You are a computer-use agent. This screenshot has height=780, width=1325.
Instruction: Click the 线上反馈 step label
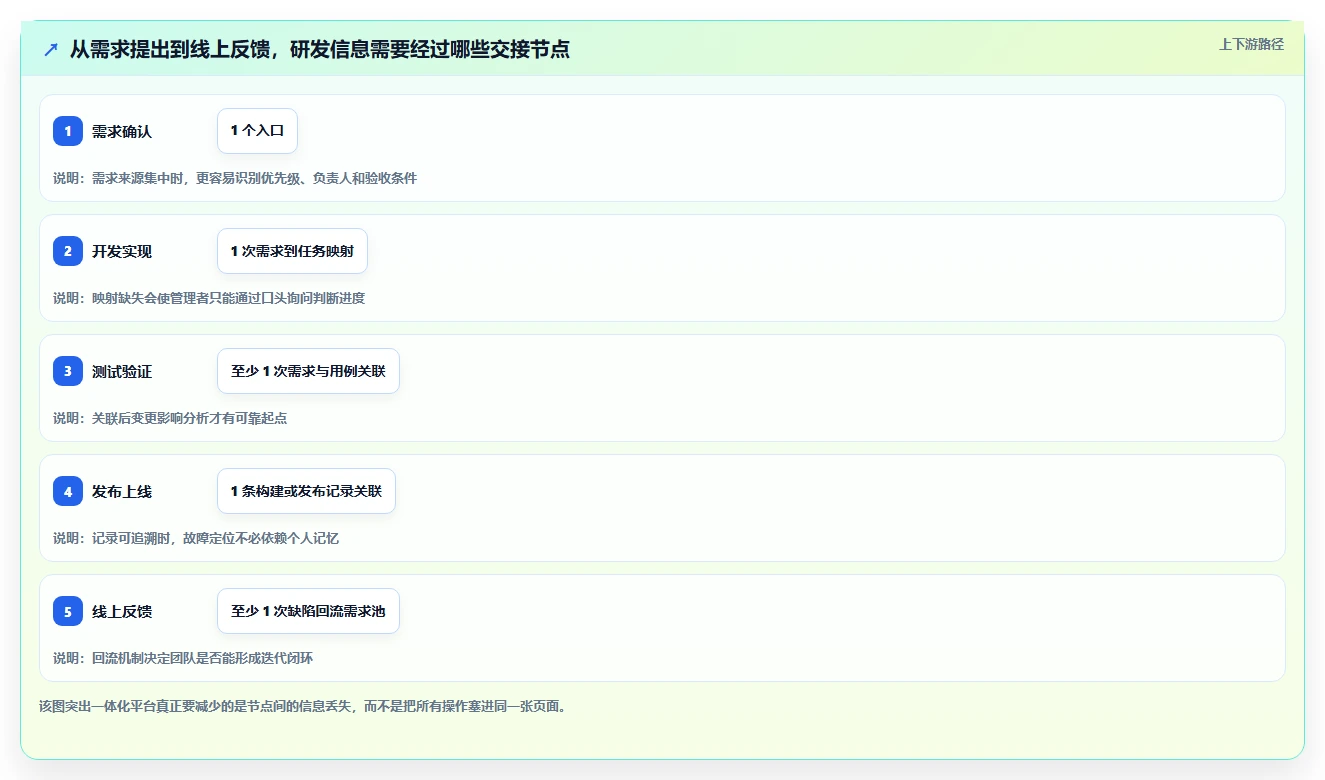click(x=122, y=611)
